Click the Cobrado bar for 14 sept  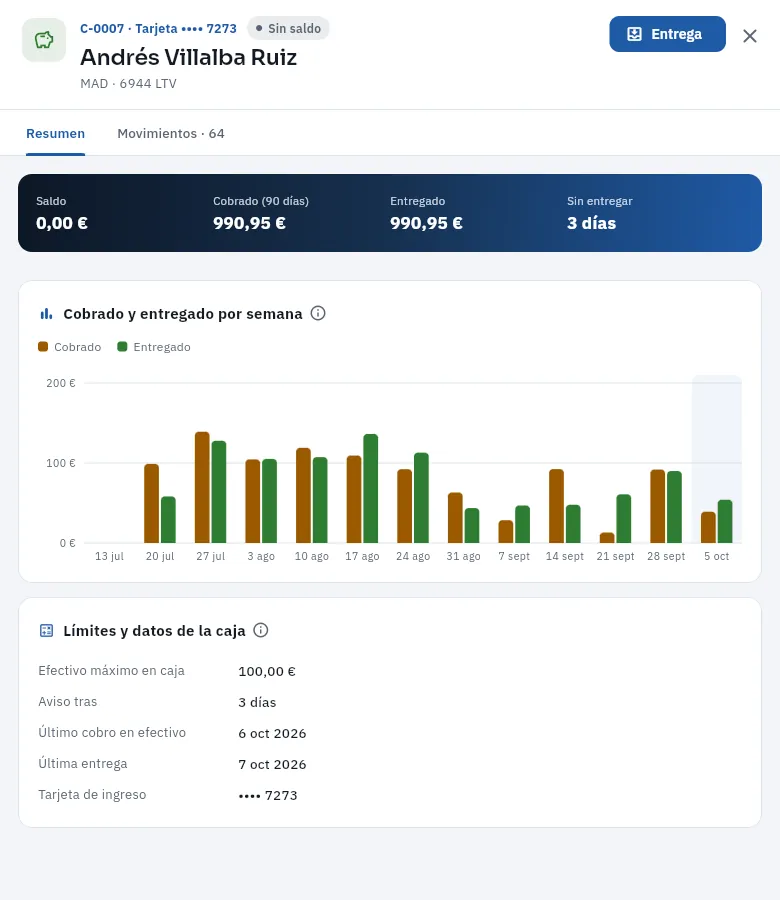click(x=557, y=506)
